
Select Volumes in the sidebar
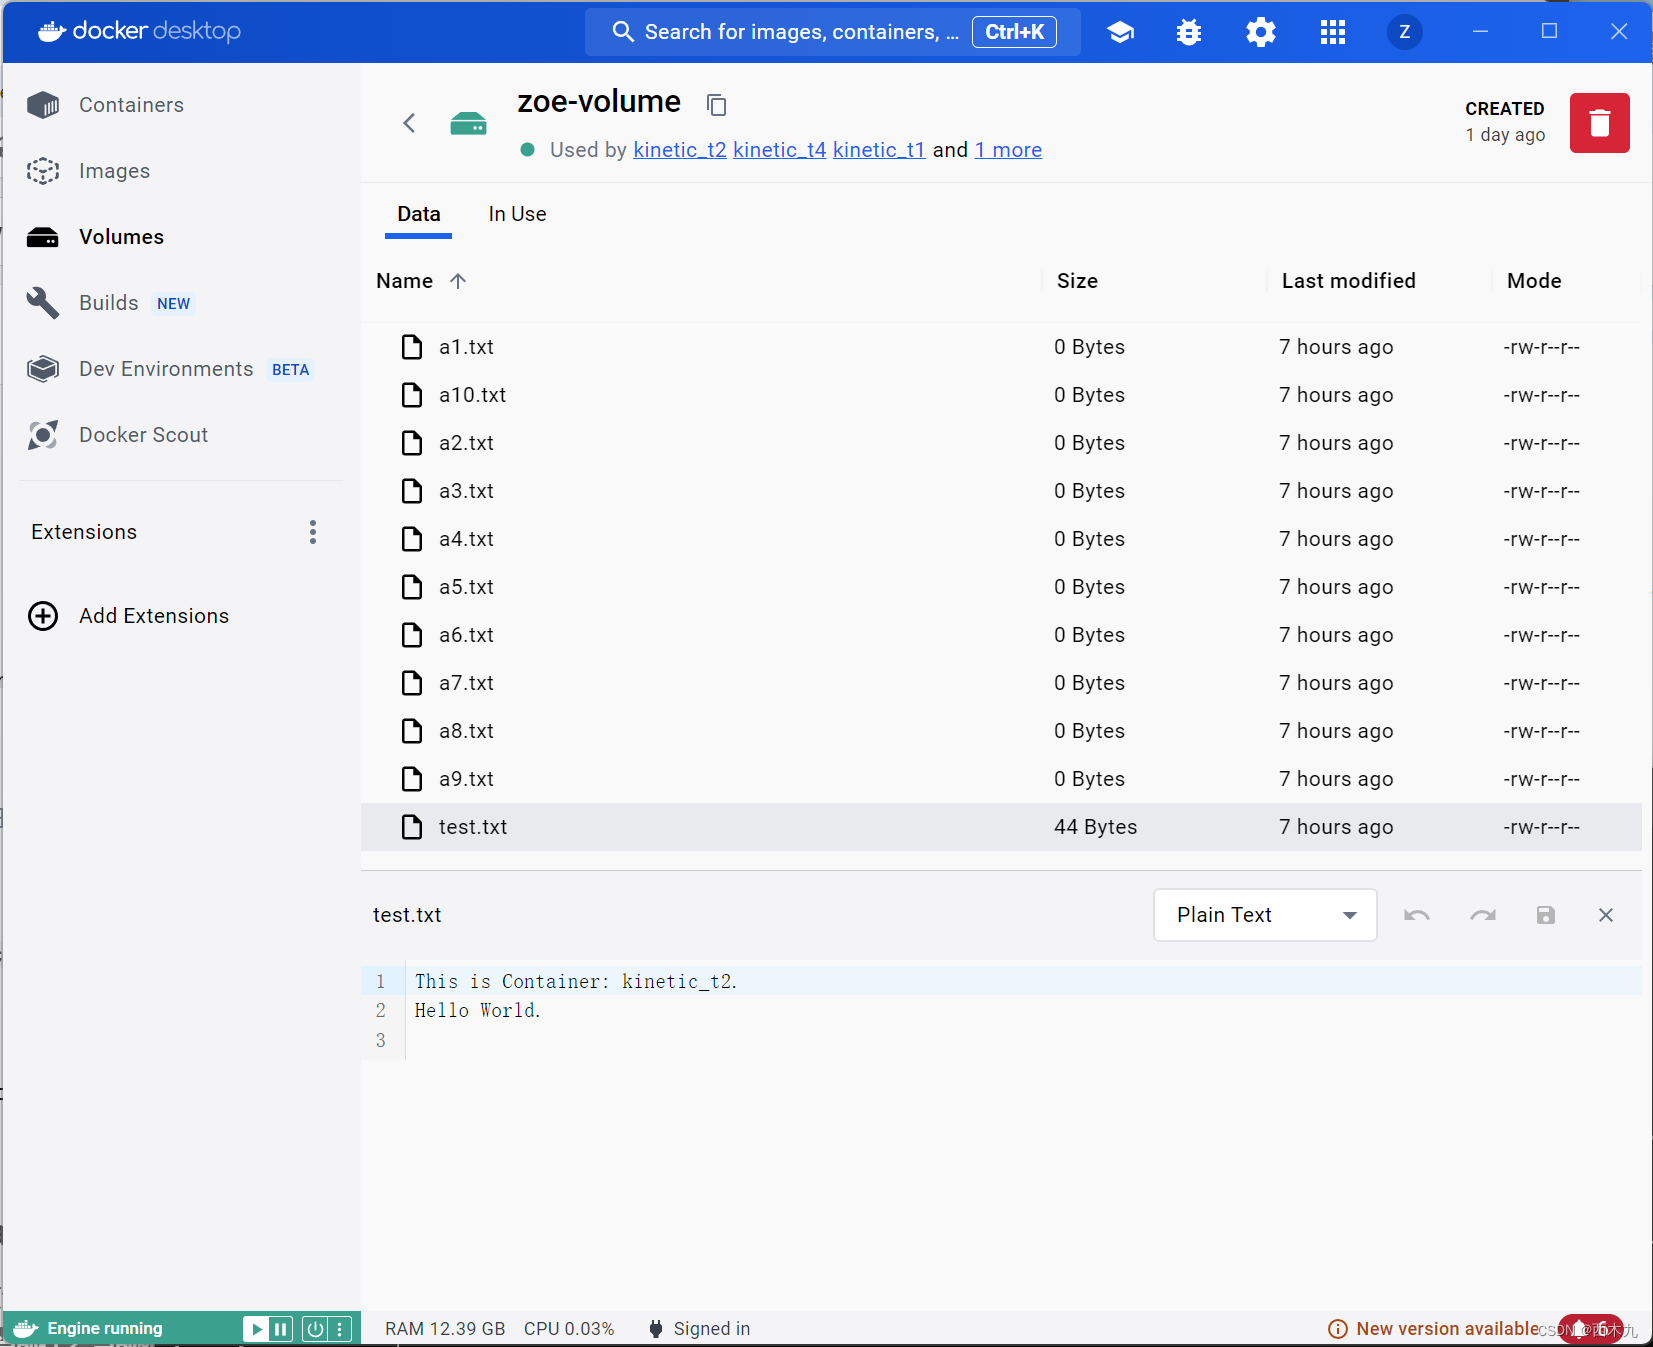[x=121, y=237]
